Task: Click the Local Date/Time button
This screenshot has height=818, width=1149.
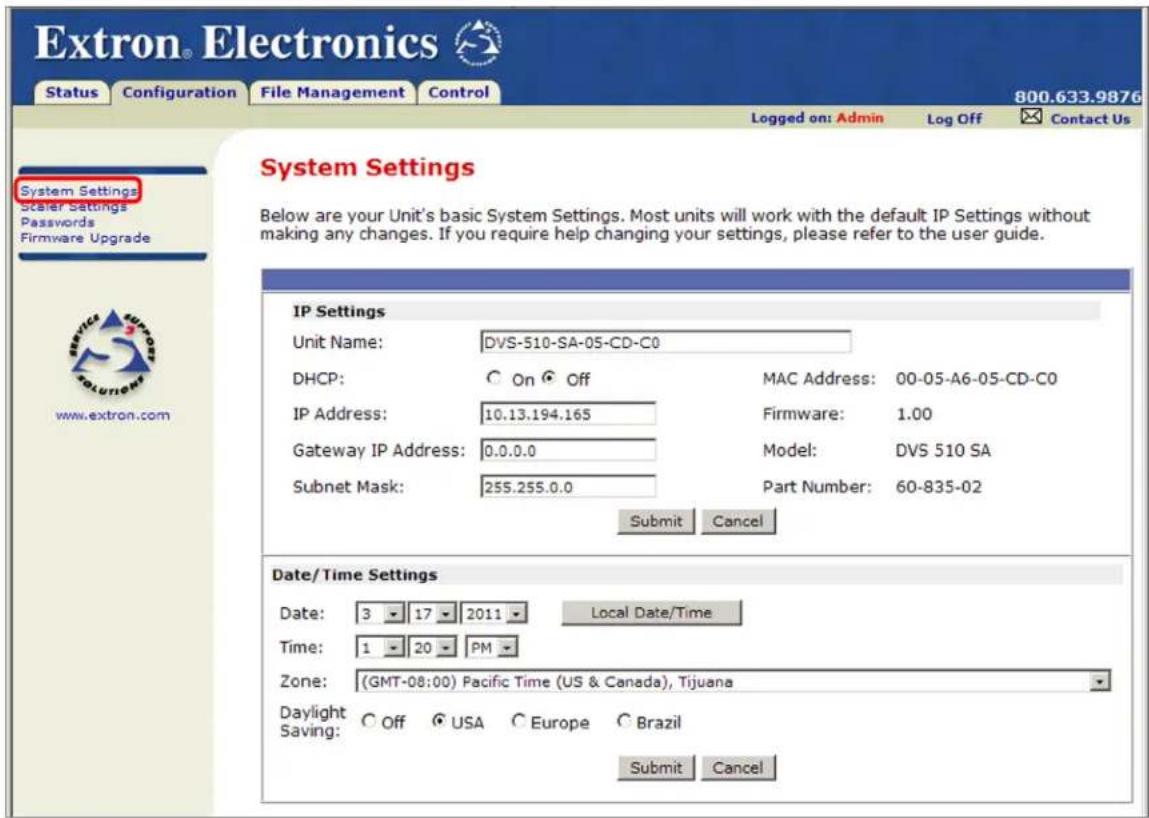Action: click(x=651, y=613)
